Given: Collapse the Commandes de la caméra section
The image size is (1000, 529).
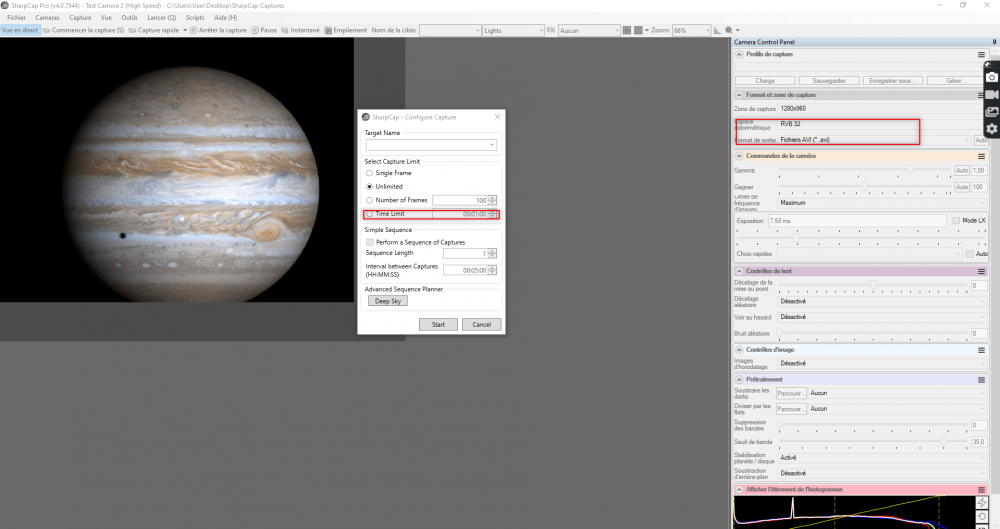Looking at the screenshot, I should [739, 156].
